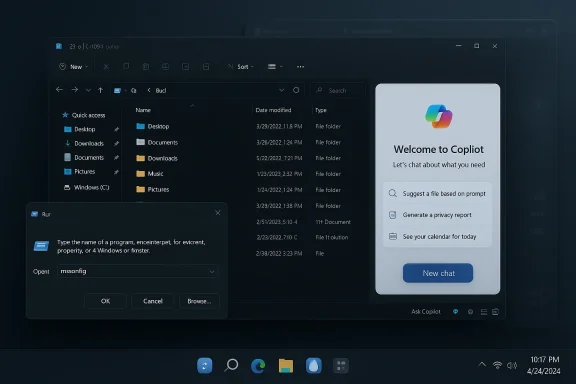This screenshot has height=384, width=576.
Task: Sort by the Name column header
Action: tap(143, 110)
